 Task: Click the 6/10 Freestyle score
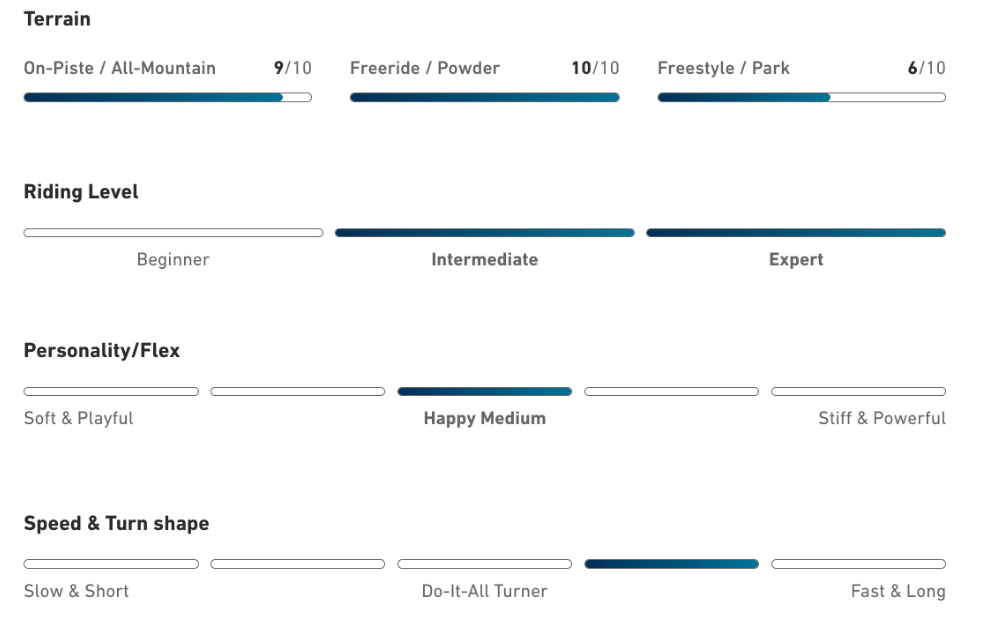coord(925,68)
